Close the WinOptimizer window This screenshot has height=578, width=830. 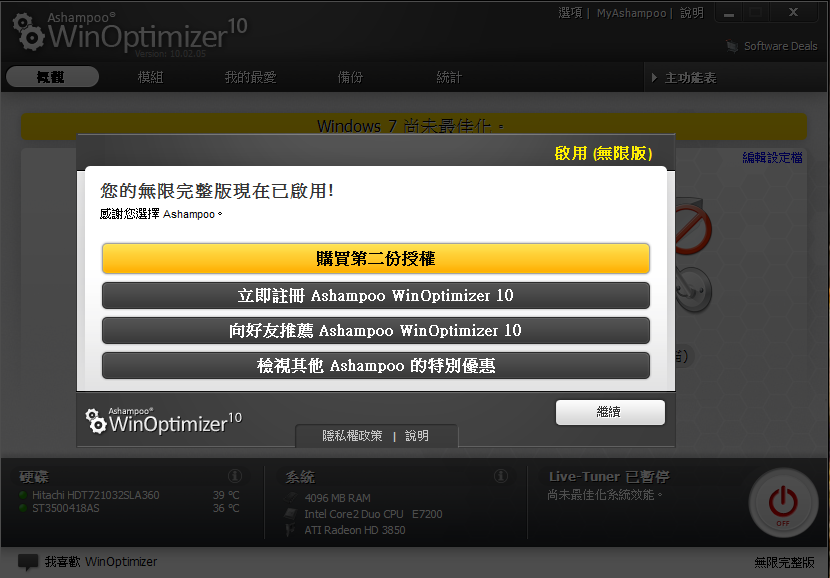793,13
